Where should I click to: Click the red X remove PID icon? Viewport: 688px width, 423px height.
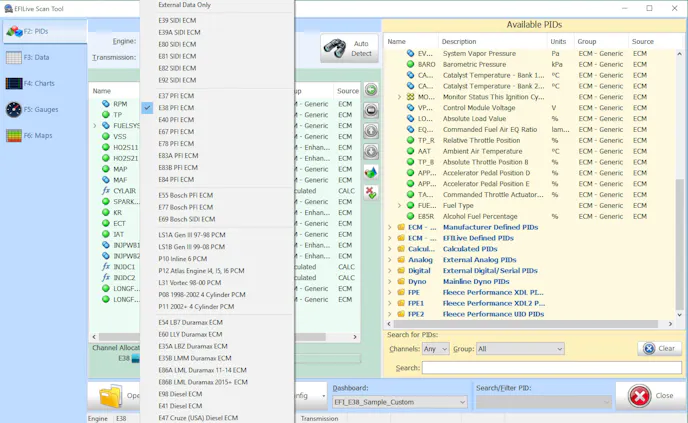click(371, 192)
